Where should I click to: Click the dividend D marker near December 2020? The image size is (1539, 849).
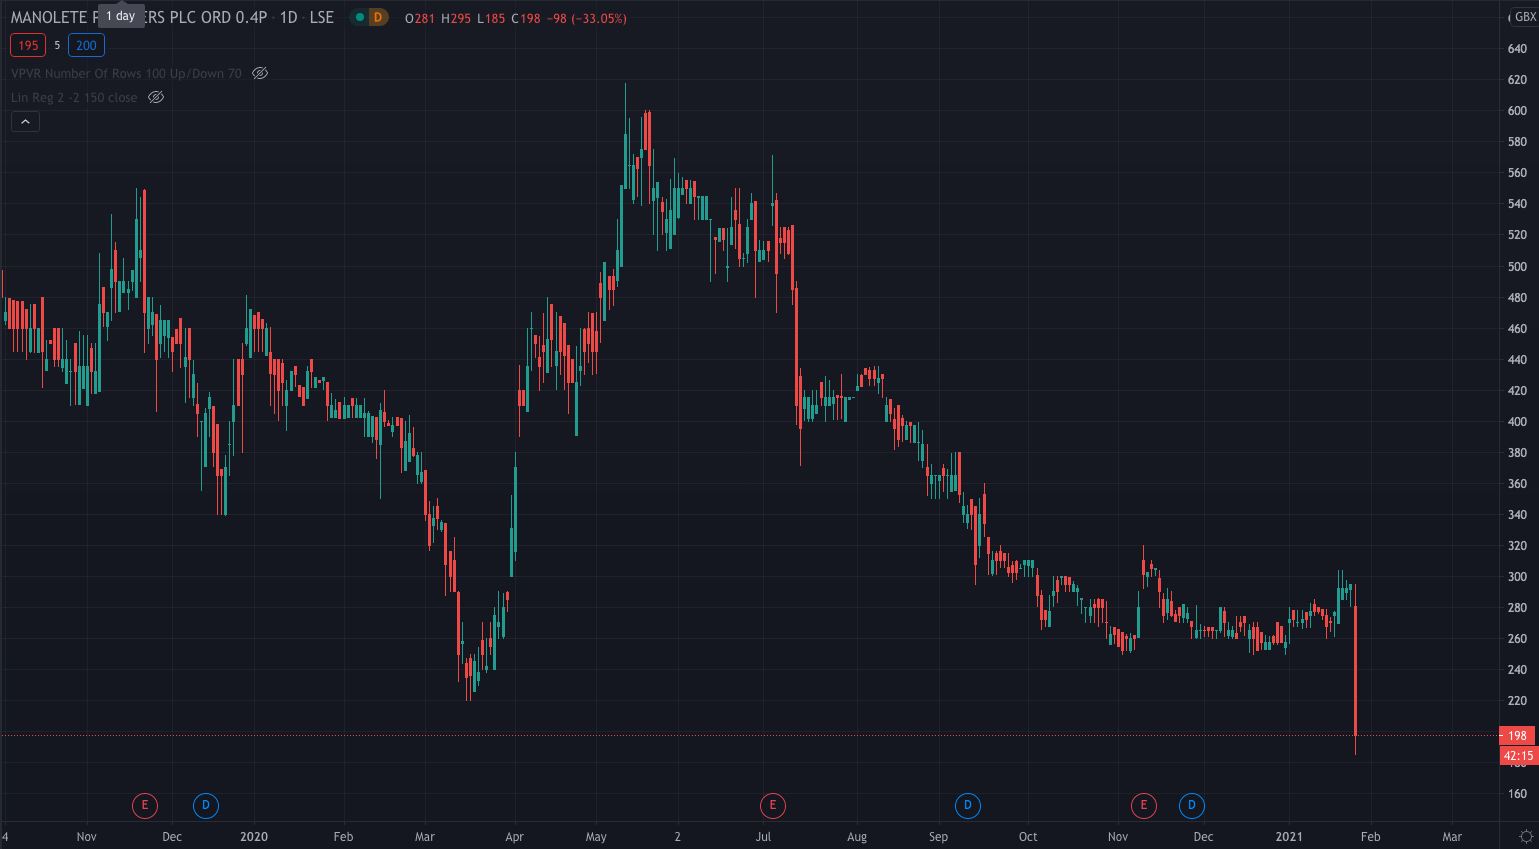pos(1191,805)
